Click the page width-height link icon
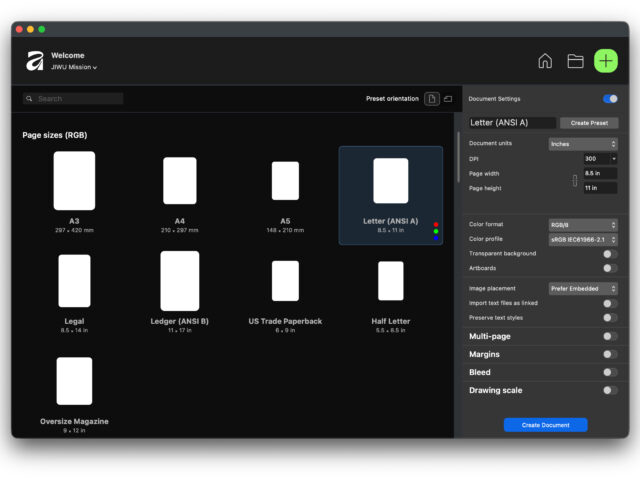The height and width of the screenshot is (480, 640). tap(574, 181)
